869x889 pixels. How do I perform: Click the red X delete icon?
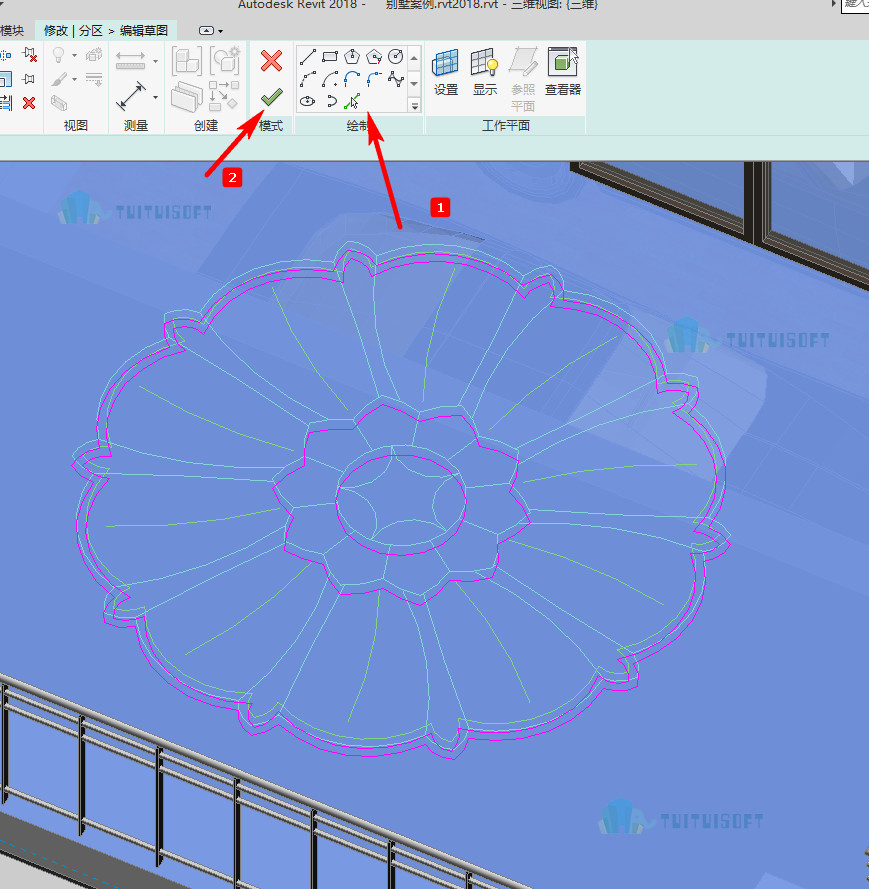point(29,103)
